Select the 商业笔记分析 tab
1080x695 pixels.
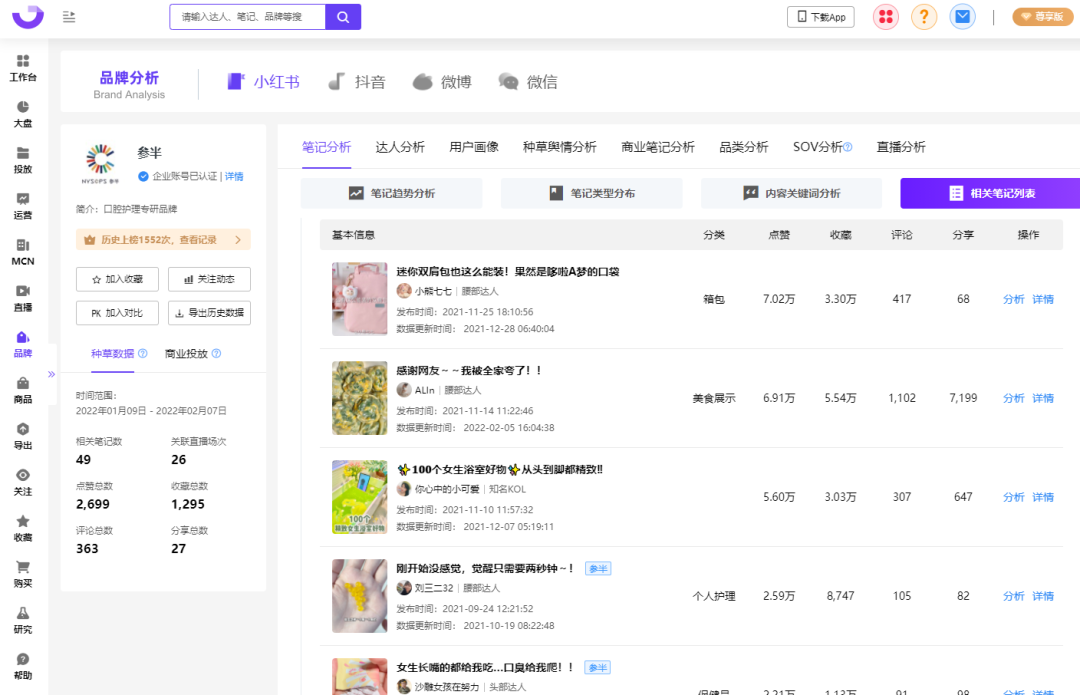tap(658, 147)
